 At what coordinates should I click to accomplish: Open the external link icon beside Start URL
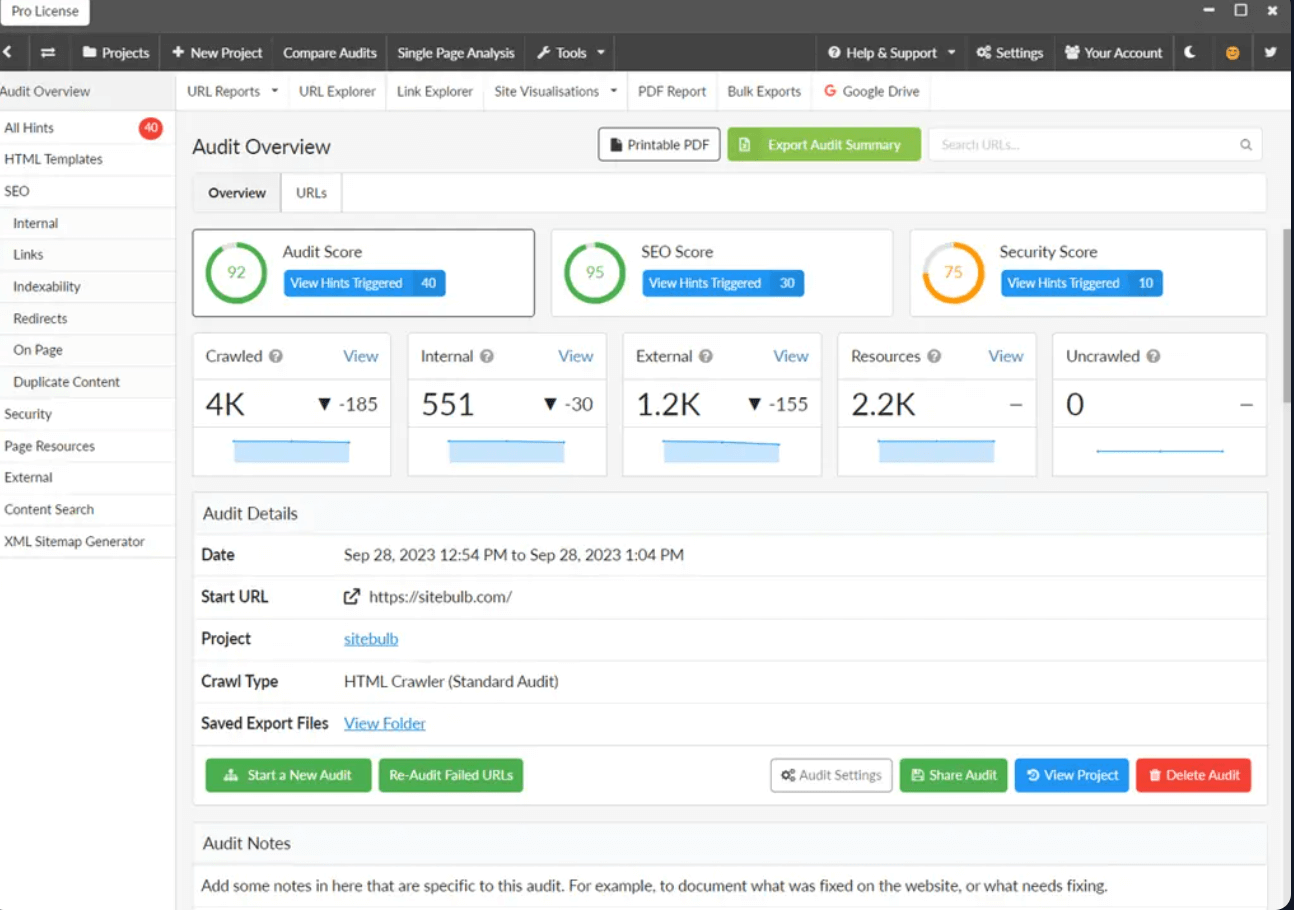[352, 597]
